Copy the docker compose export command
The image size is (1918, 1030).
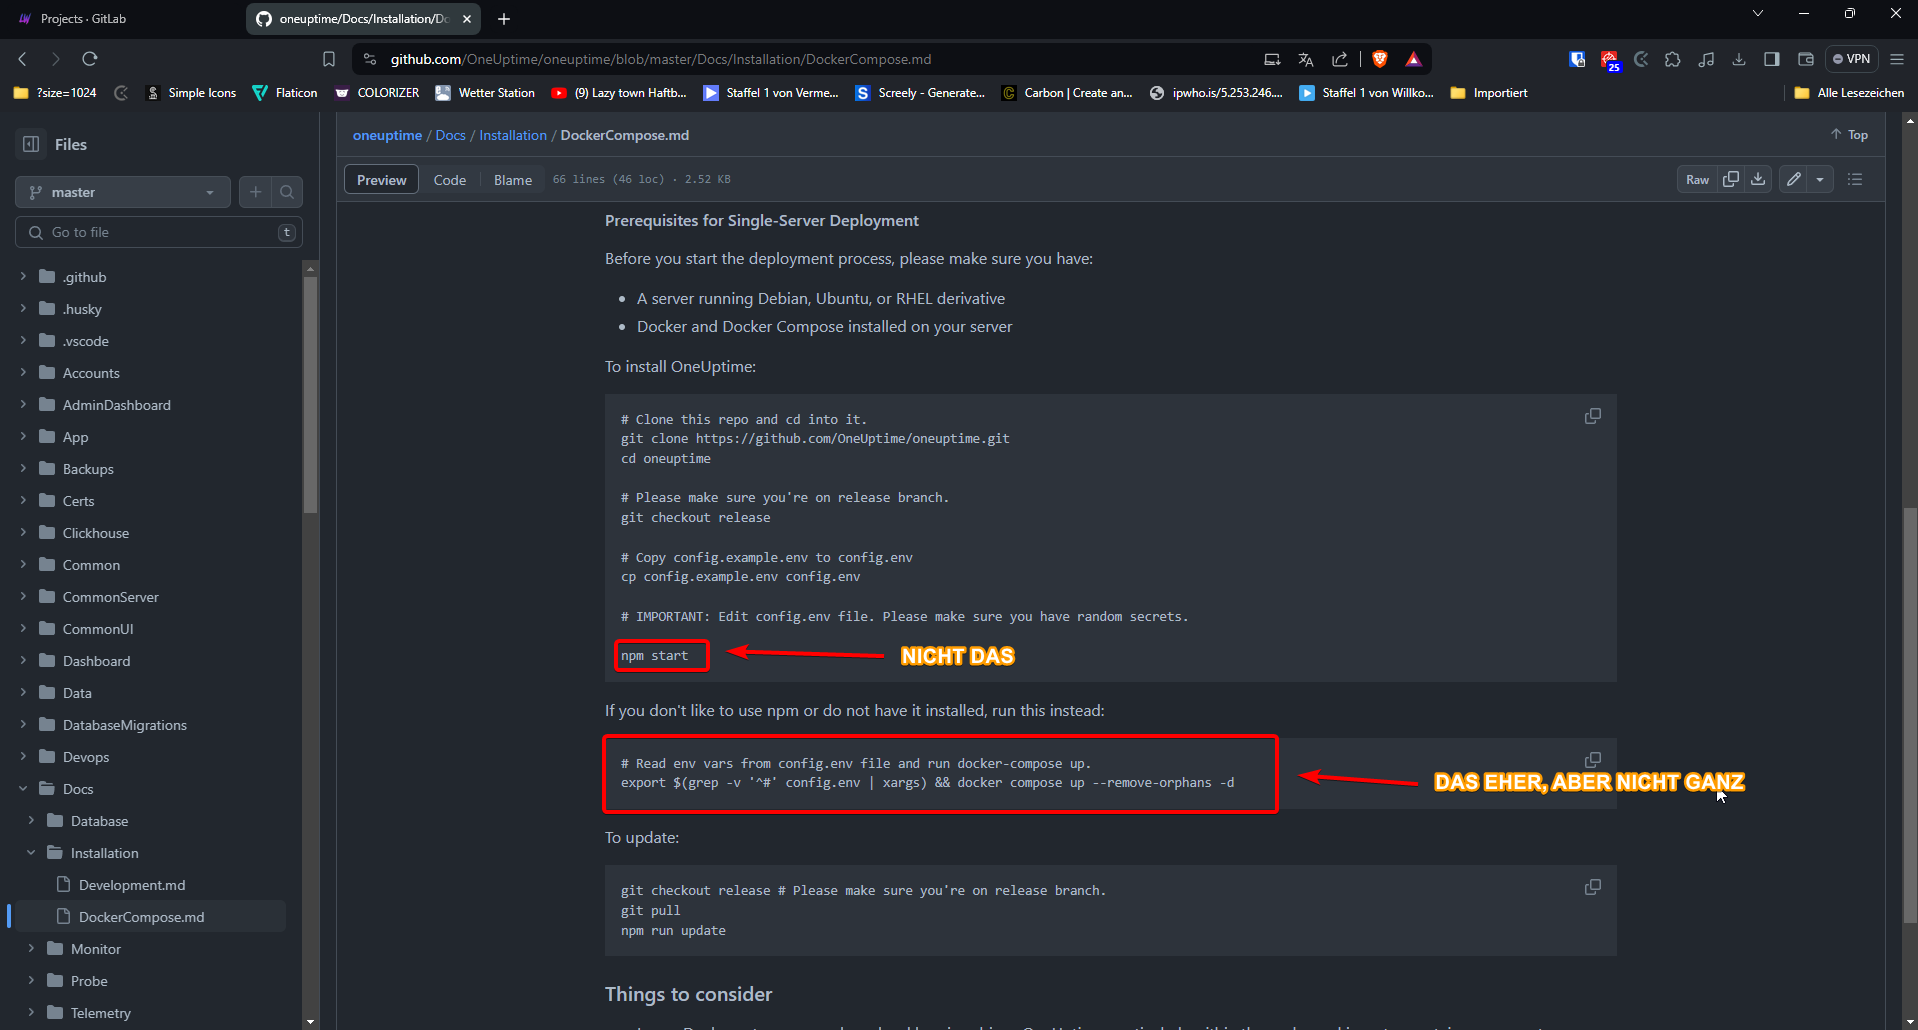pyautogui.click(x=1593, y=760)
